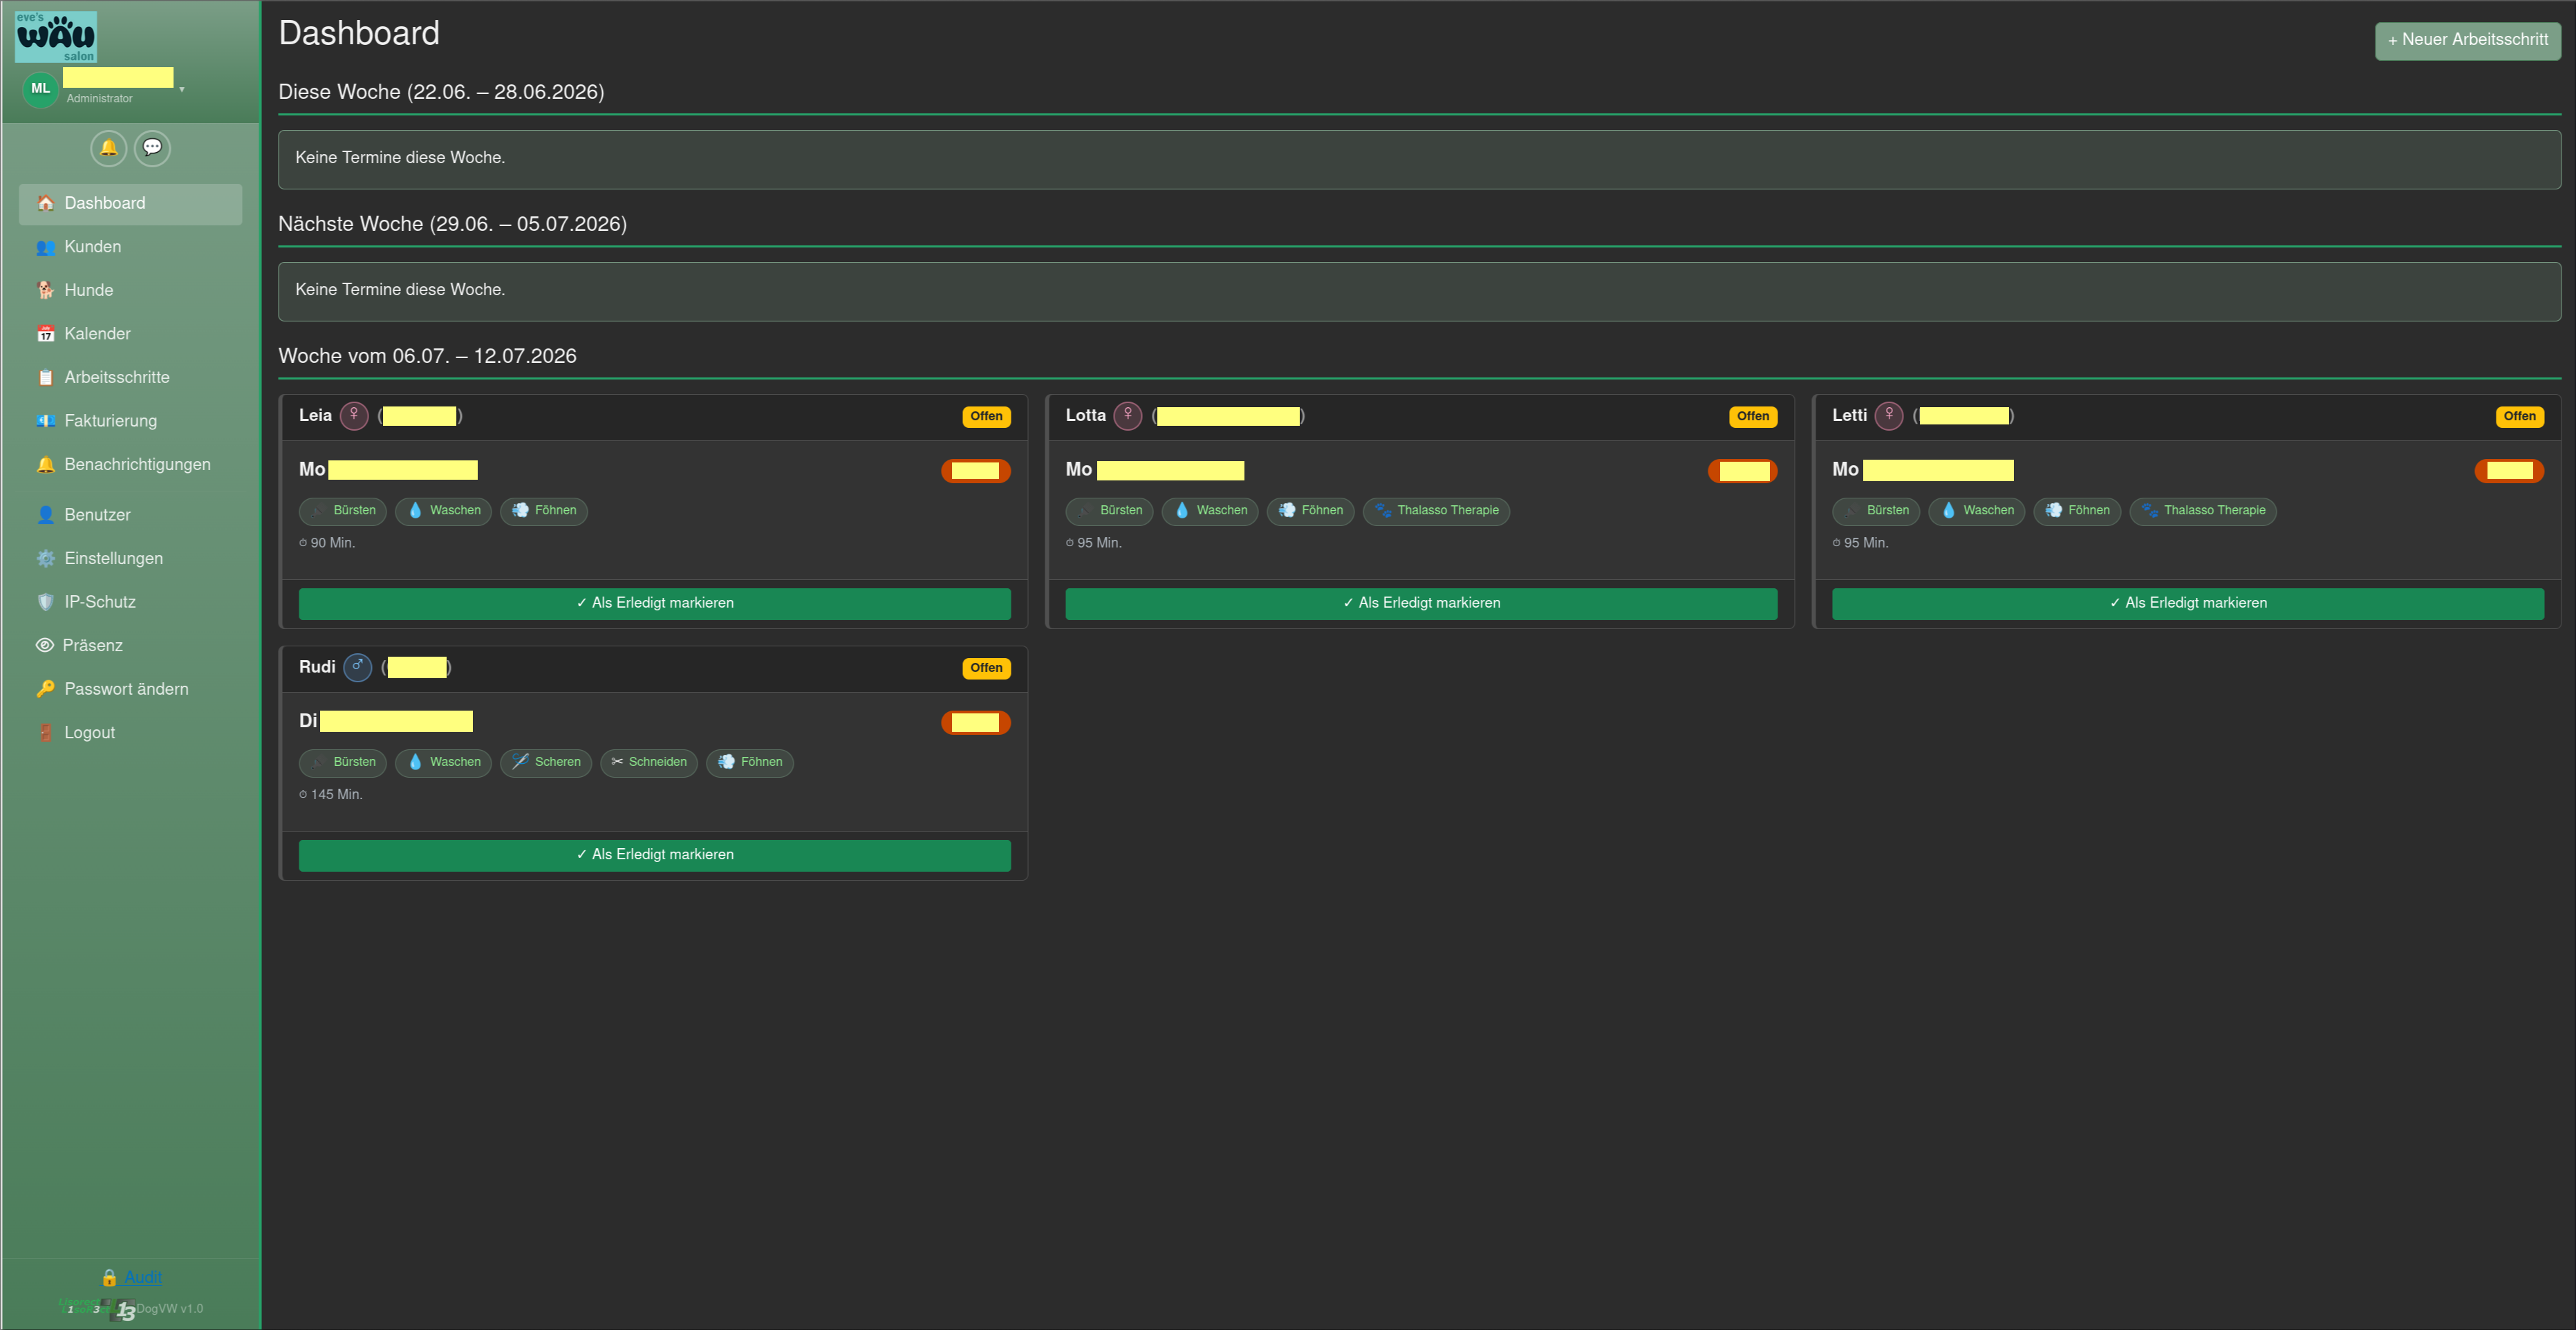Open Arbeitsschritte in sidebar
The image size is (2576, 1330).
pos(130,378)
